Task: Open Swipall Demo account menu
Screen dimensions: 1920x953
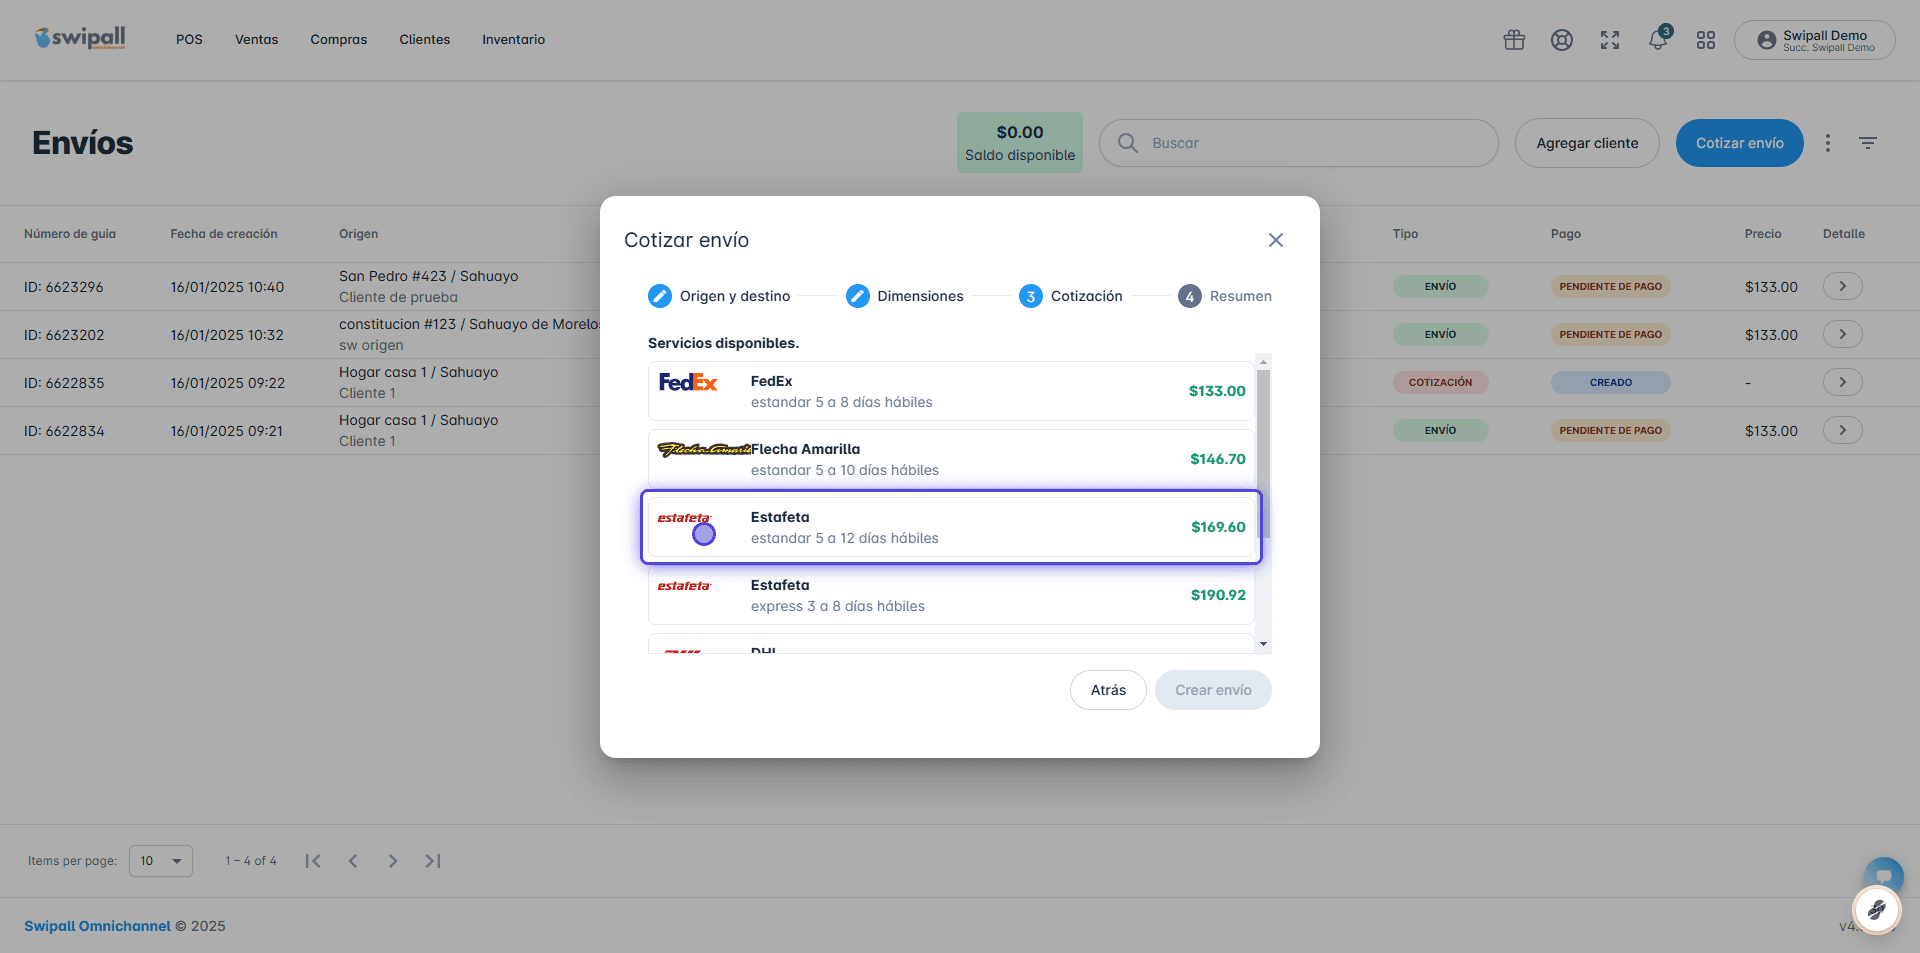Action: (1815, 40)
